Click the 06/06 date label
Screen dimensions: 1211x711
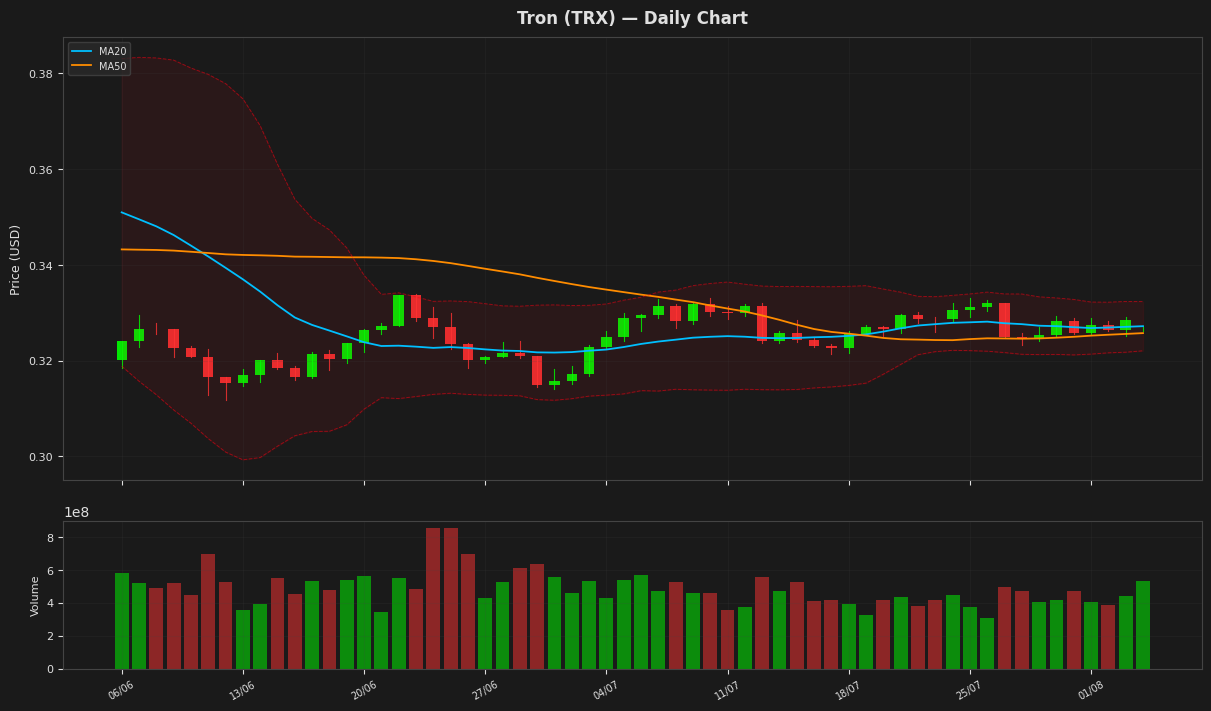click(x=121, y=690)
